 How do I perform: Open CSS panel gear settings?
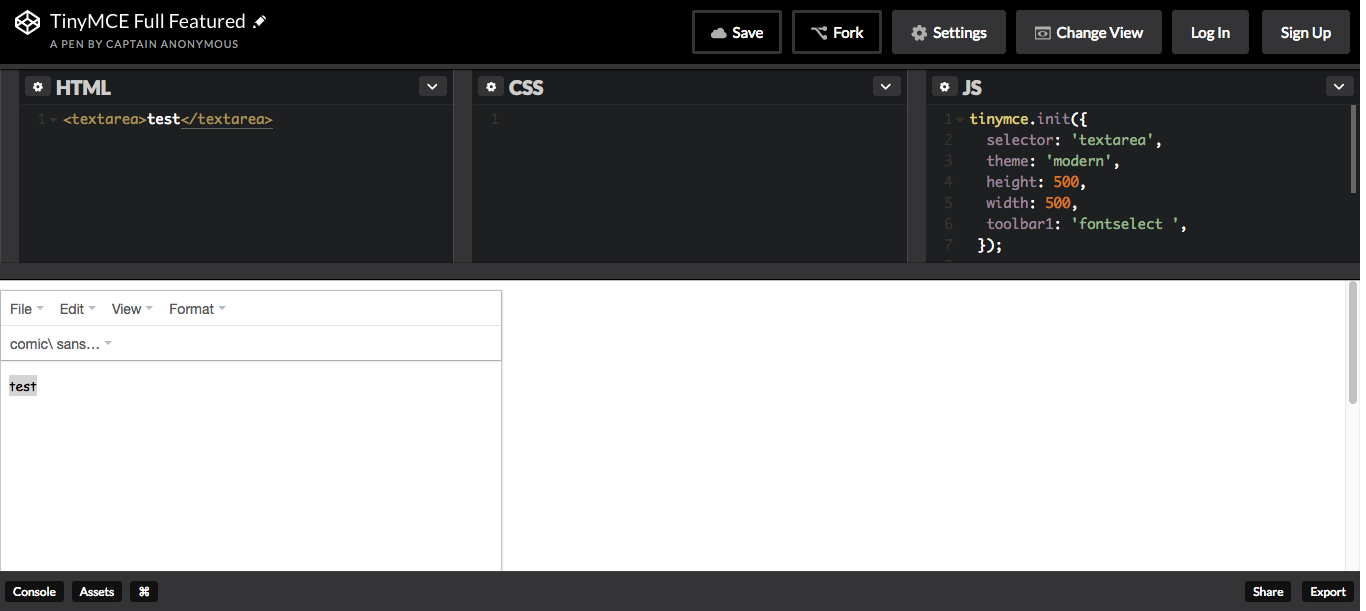490,87
